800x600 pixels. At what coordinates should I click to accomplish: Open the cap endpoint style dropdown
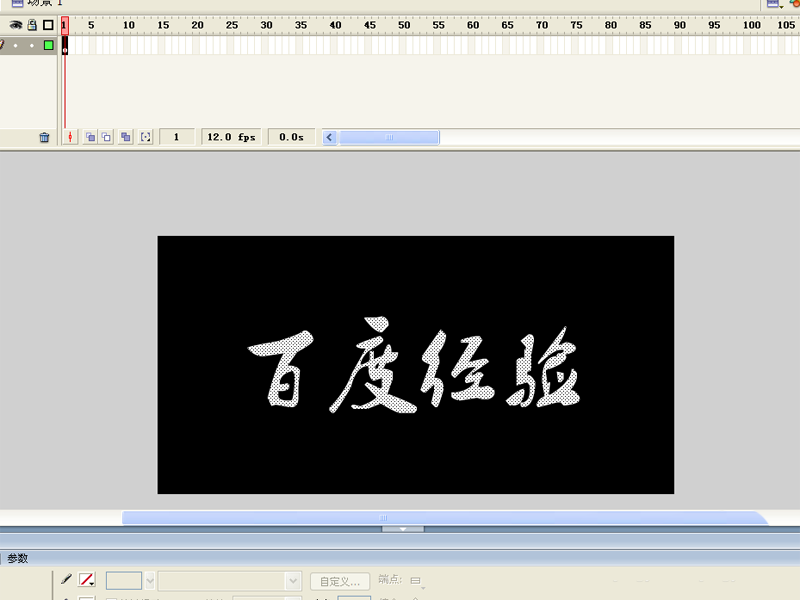point(417,581)
